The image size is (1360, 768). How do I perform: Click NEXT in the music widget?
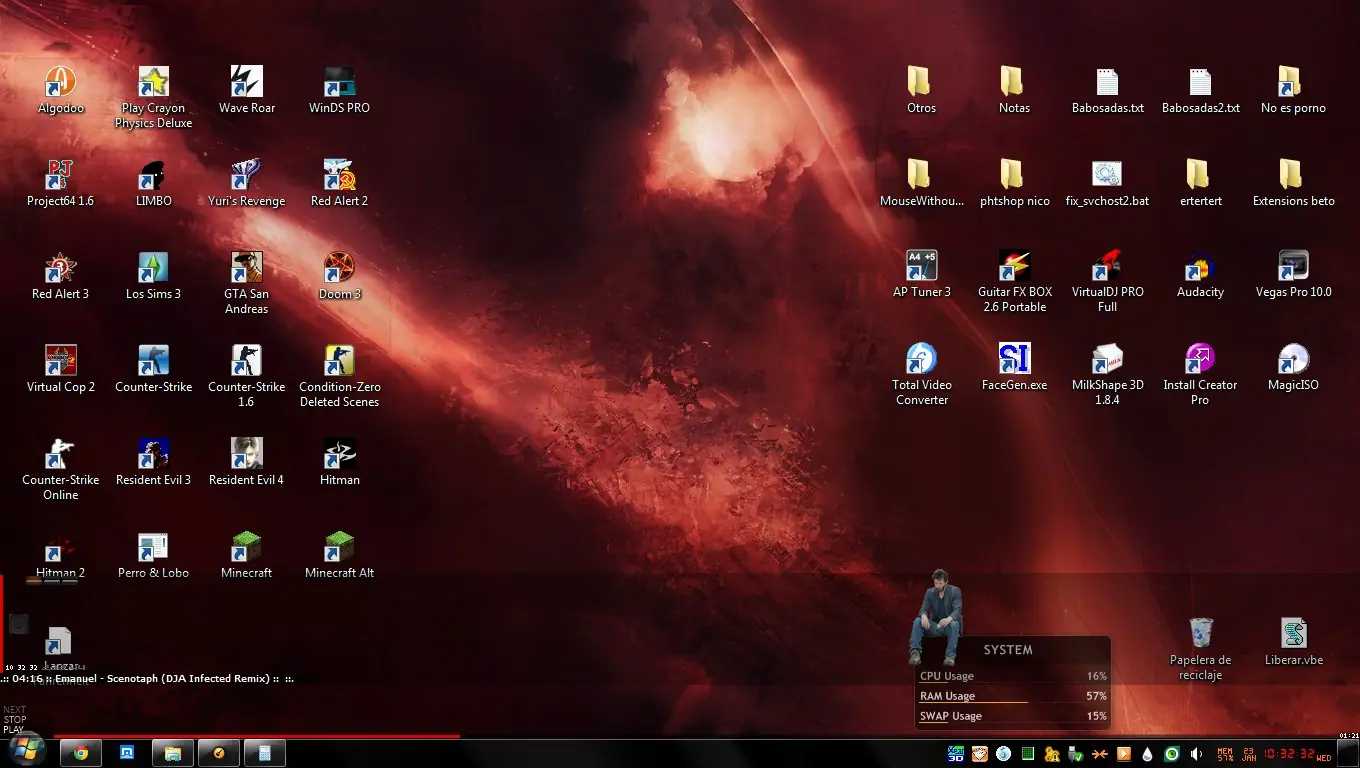[14, 710]
